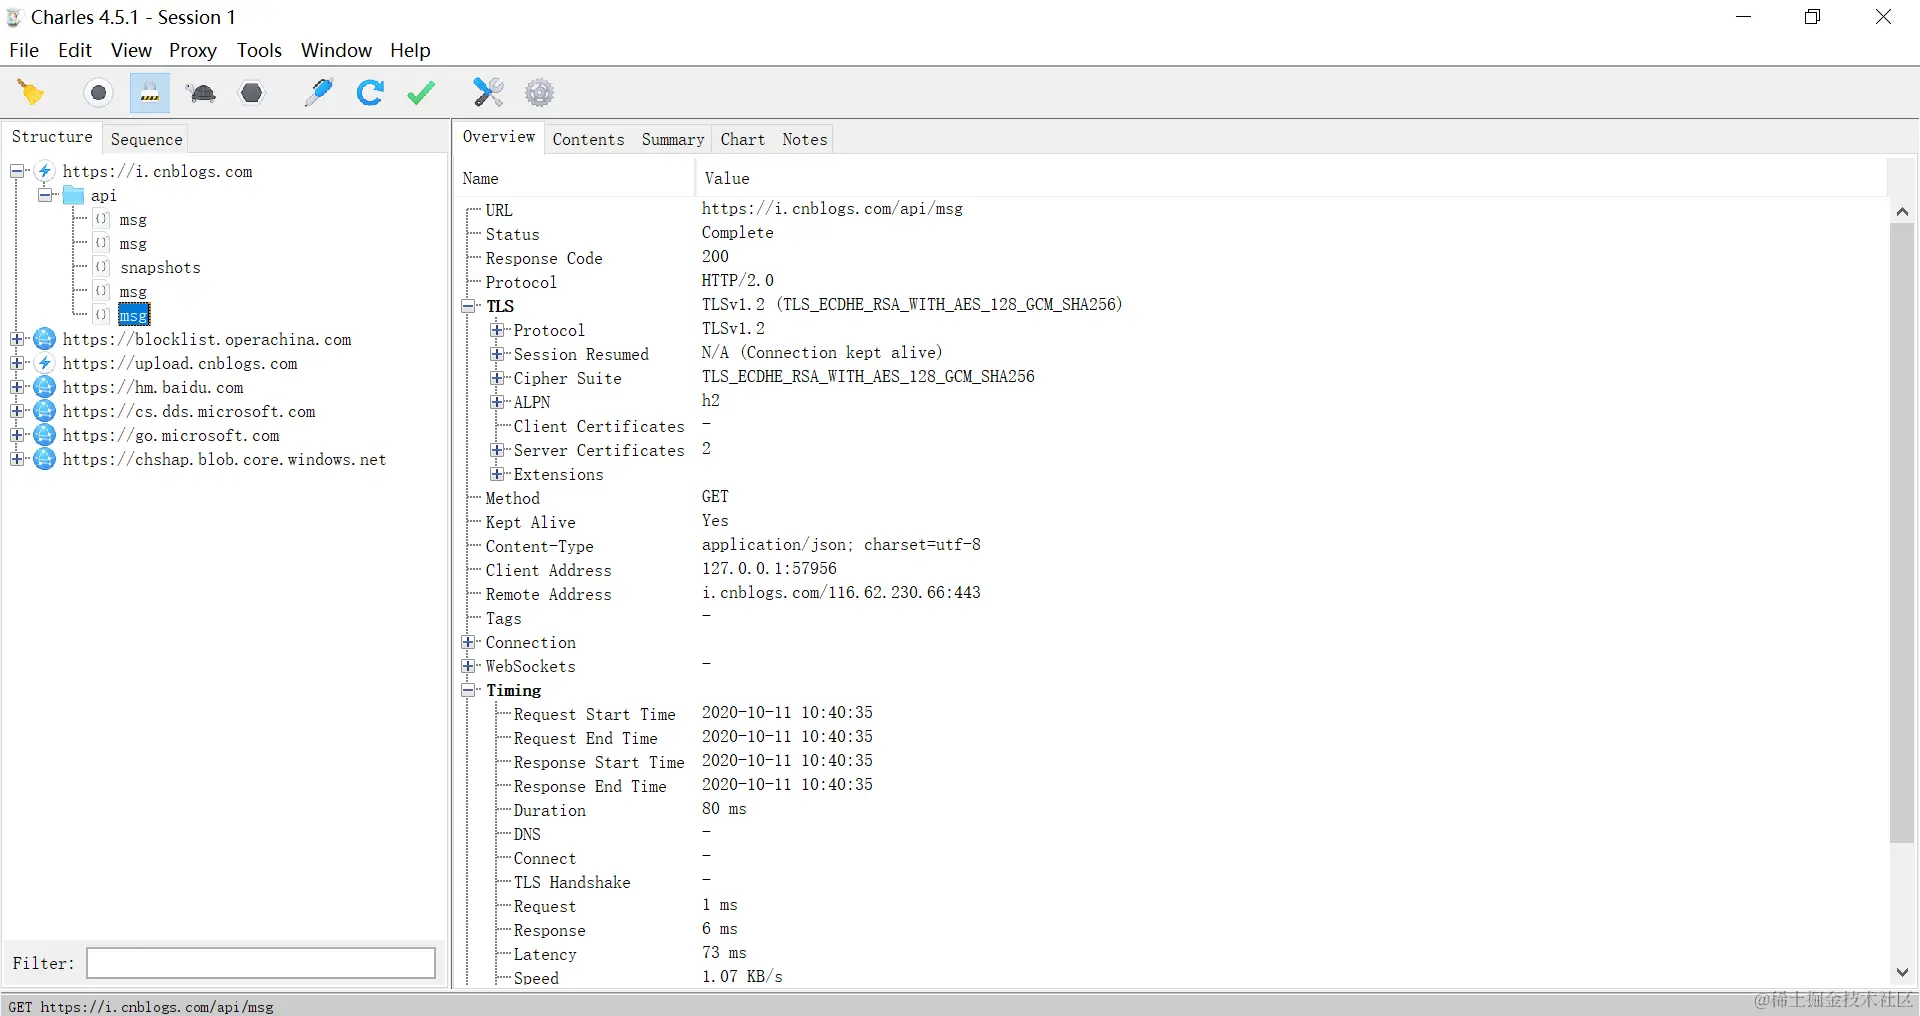Expand the blocklist.operachina.com host
The image size is (1920, 1016).
pyautogui.click(x=17, y=339)
